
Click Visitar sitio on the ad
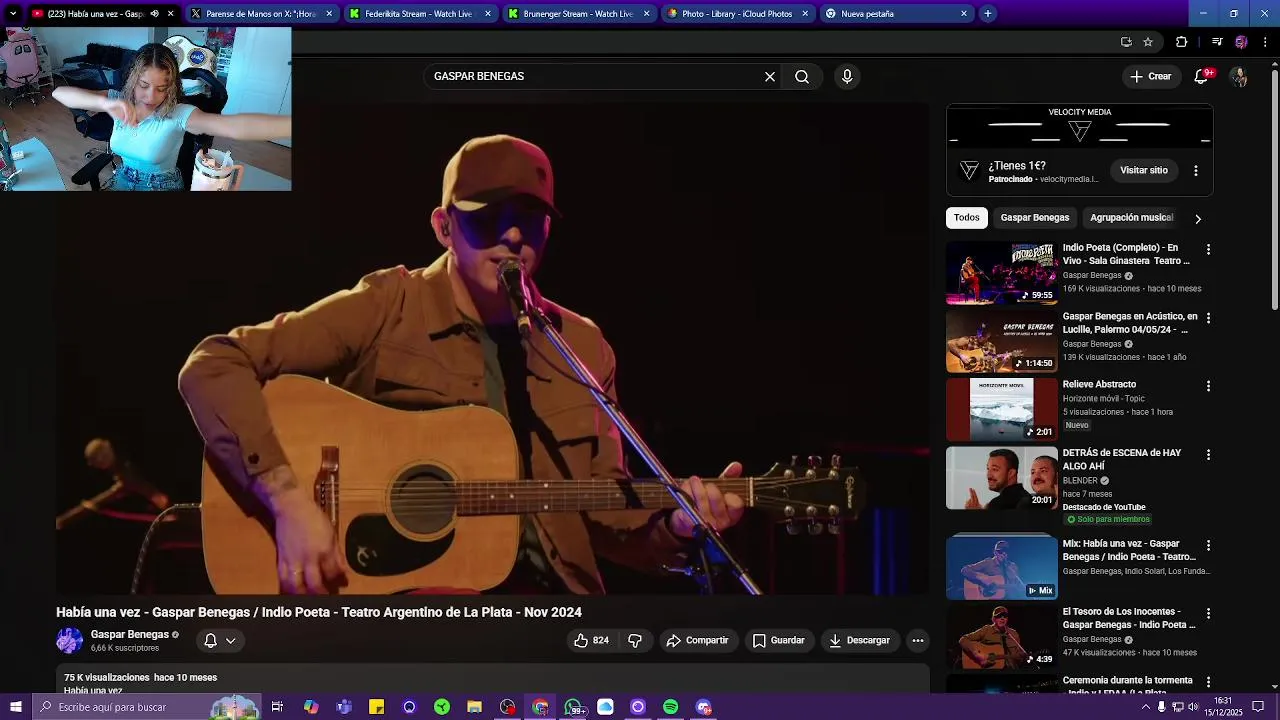tap(1144, 171)
